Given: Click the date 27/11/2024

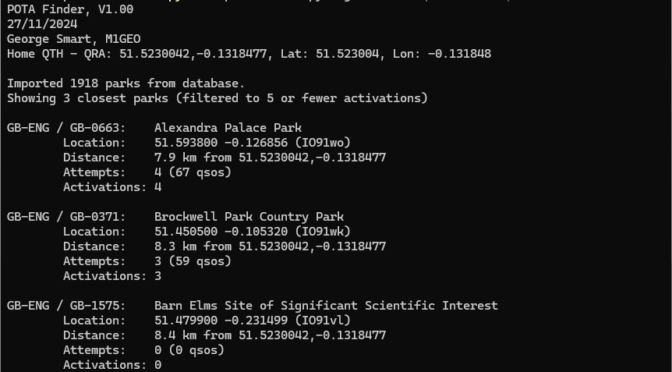Looking at the screenshot, I should click(42, 24).
